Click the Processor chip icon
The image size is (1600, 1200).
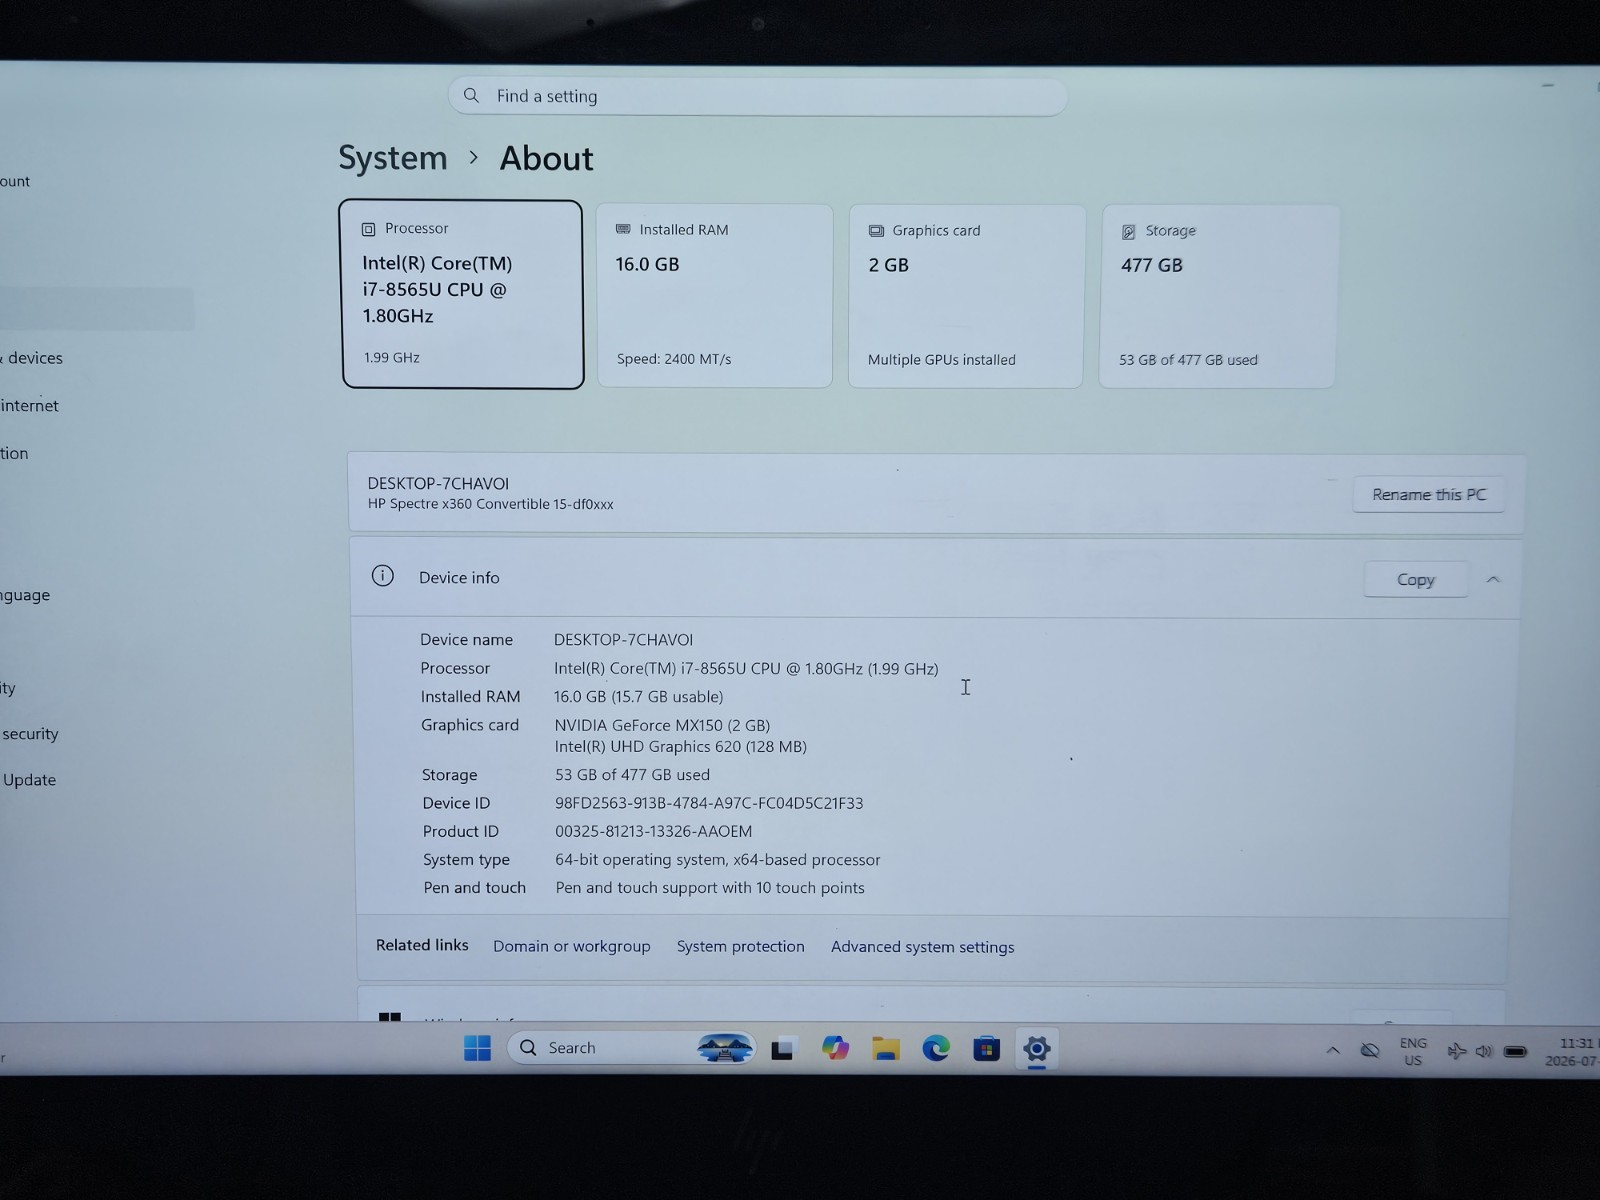click(x=368, y=229)
